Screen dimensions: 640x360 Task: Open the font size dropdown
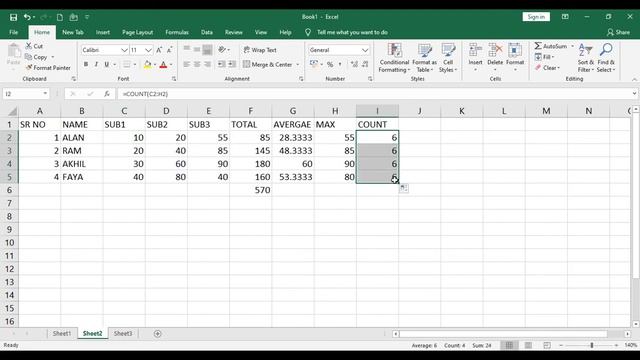click(149, 50)
